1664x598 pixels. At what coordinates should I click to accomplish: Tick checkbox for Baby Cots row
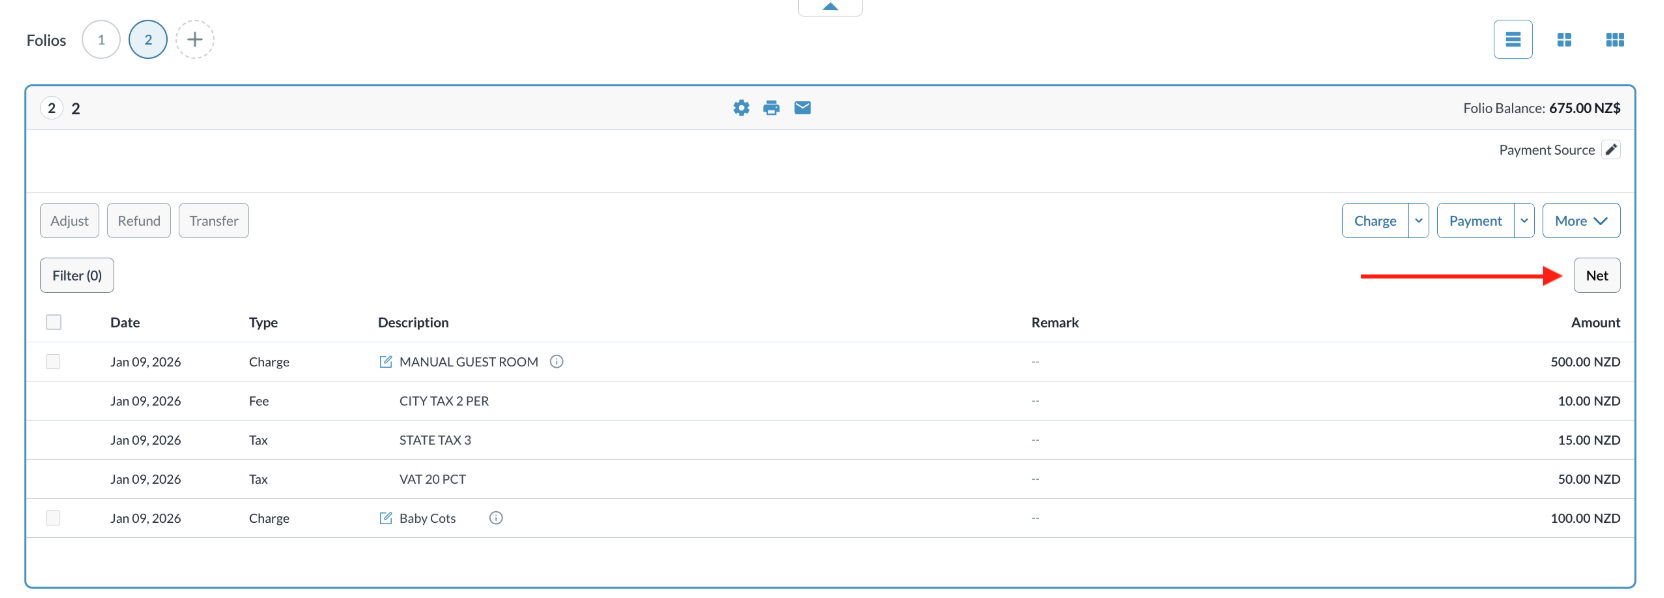point(53,518)
